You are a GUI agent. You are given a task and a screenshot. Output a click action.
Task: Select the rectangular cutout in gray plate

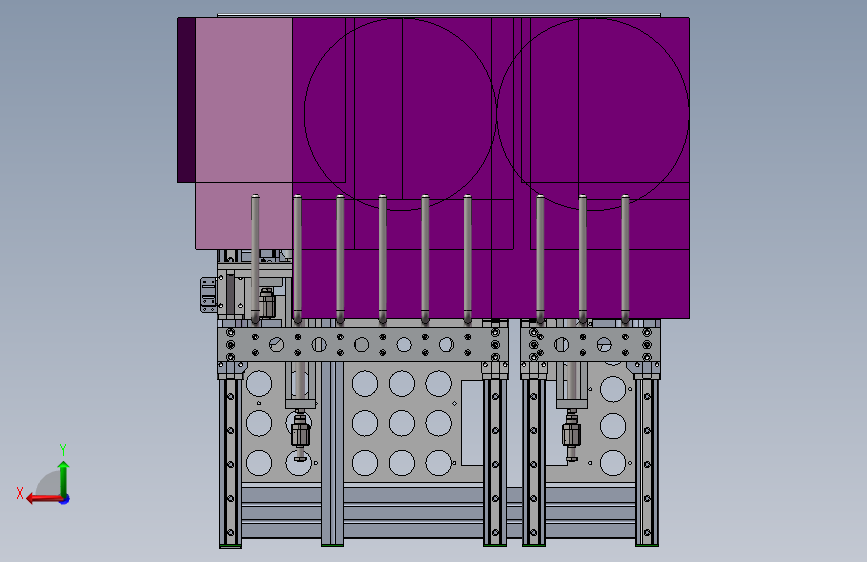pyautogui.click(x=472, y=423)
